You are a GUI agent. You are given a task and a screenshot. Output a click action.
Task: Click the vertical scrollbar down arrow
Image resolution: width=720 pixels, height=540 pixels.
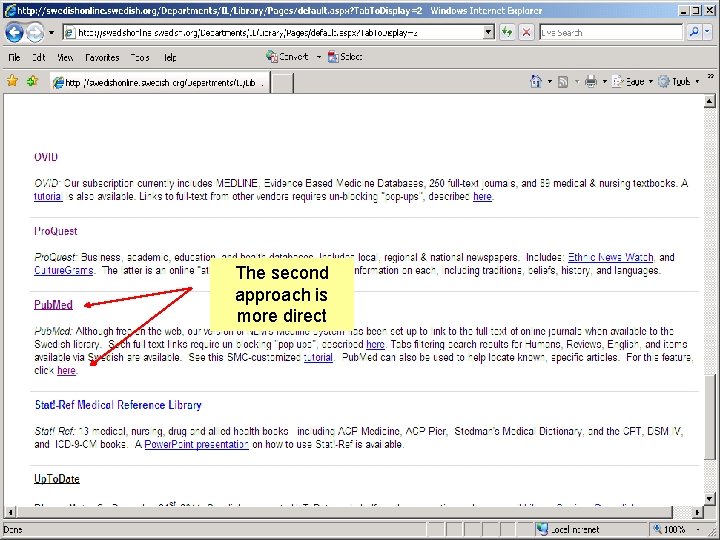[709, 499]
